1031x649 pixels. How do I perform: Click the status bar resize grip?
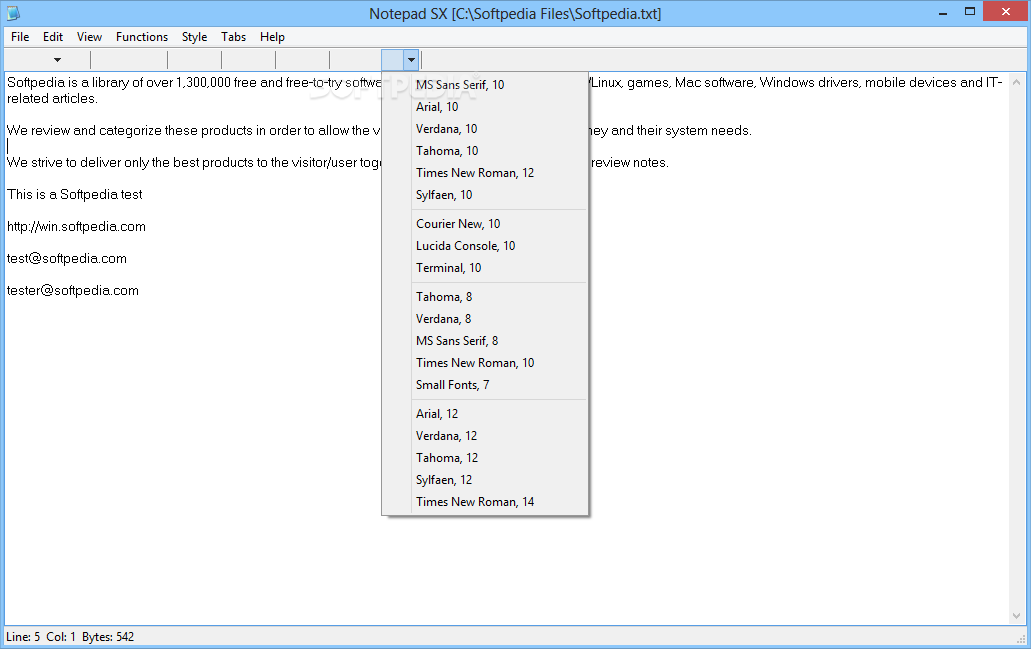[x=1021, y=638]
